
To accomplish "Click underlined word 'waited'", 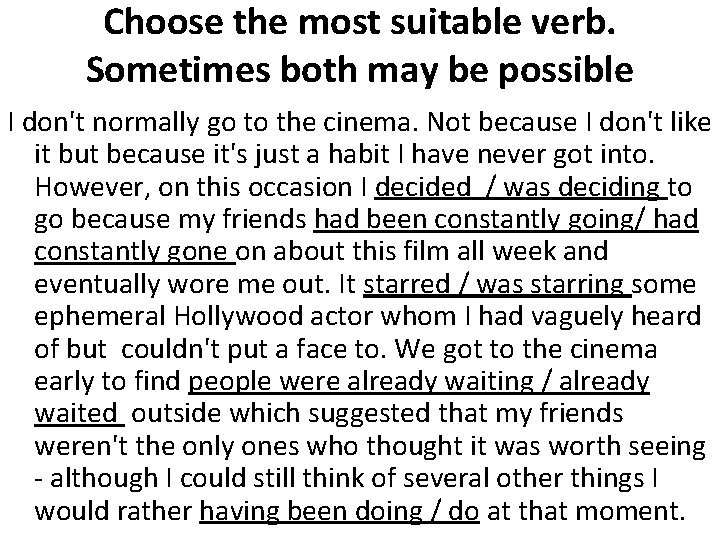I will [76, 413].
